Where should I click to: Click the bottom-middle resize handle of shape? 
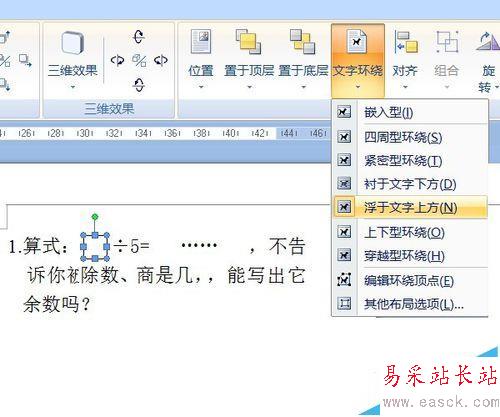(x=95, y=258)
